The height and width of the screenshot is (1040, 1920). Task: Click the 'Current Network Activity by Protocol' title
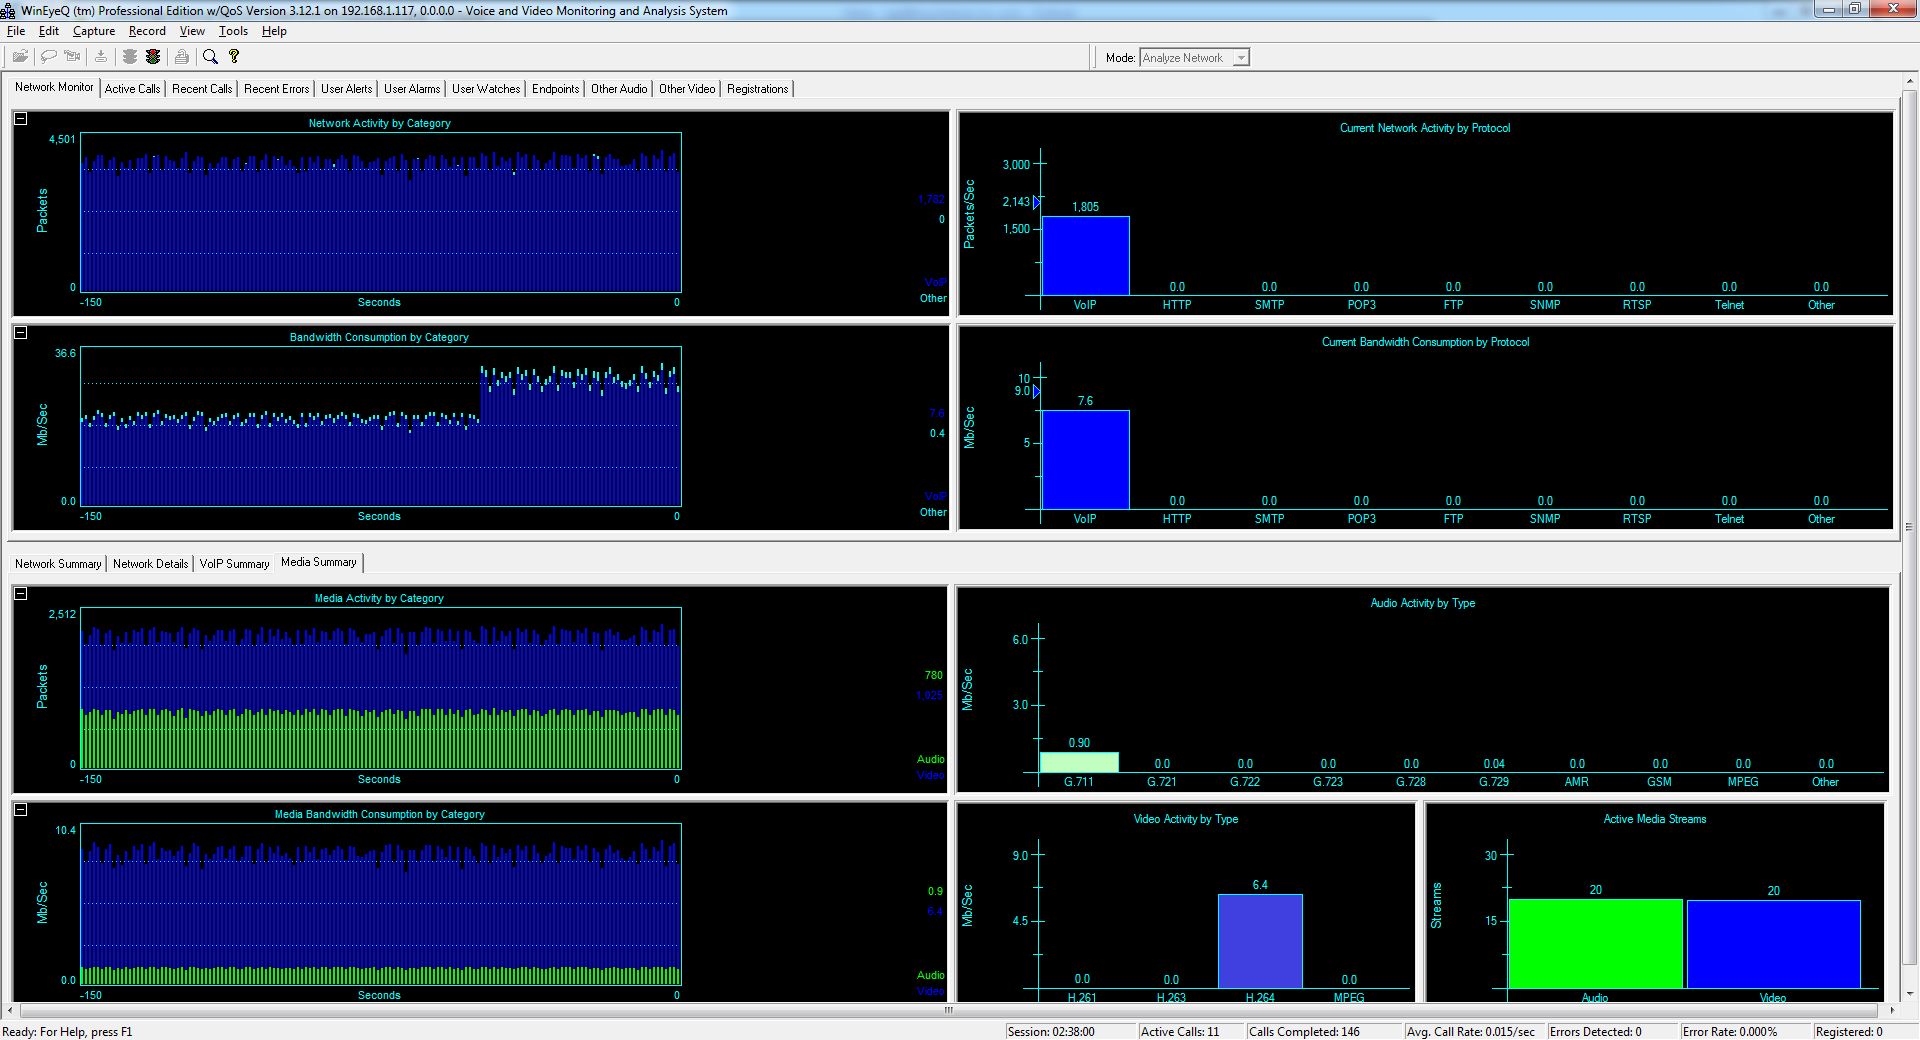[x=1425, y=128]
